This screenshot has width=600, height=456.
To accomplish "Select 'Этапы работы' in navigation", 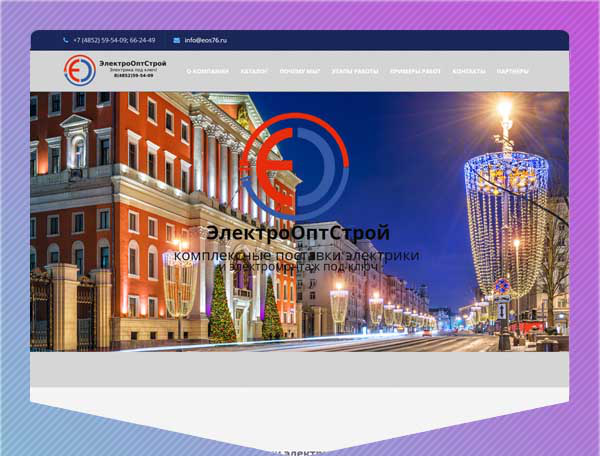I will click(x=355, y=72).
